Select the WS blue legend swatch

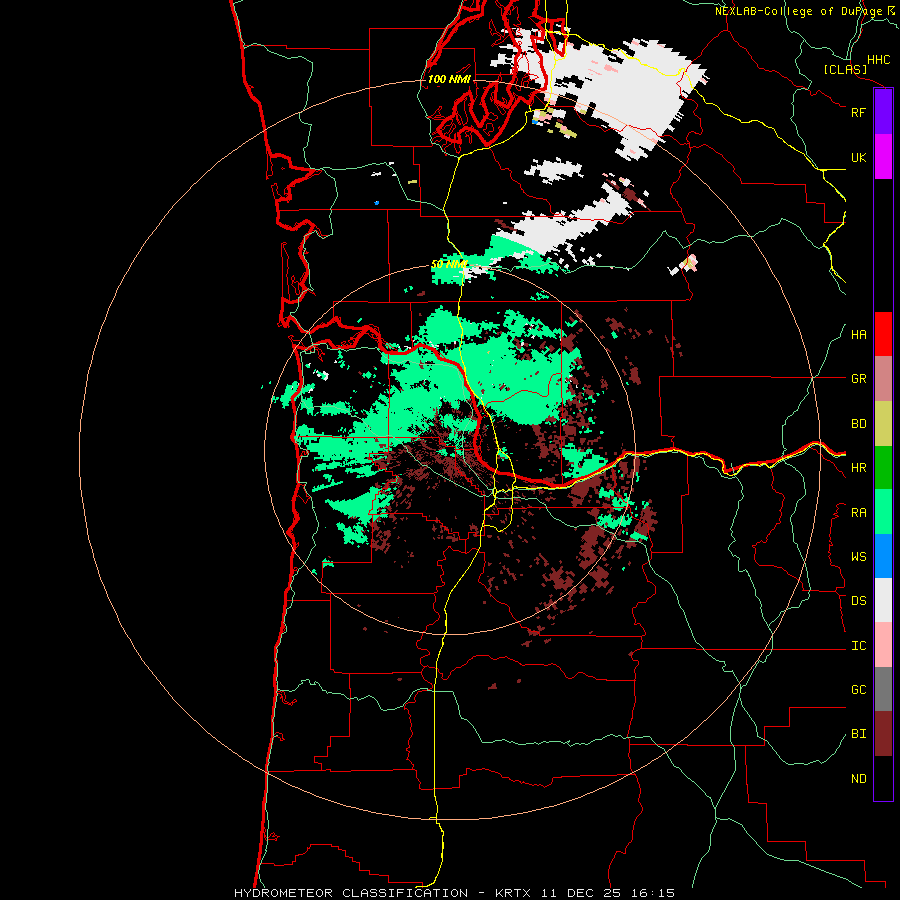pos(883,556)
